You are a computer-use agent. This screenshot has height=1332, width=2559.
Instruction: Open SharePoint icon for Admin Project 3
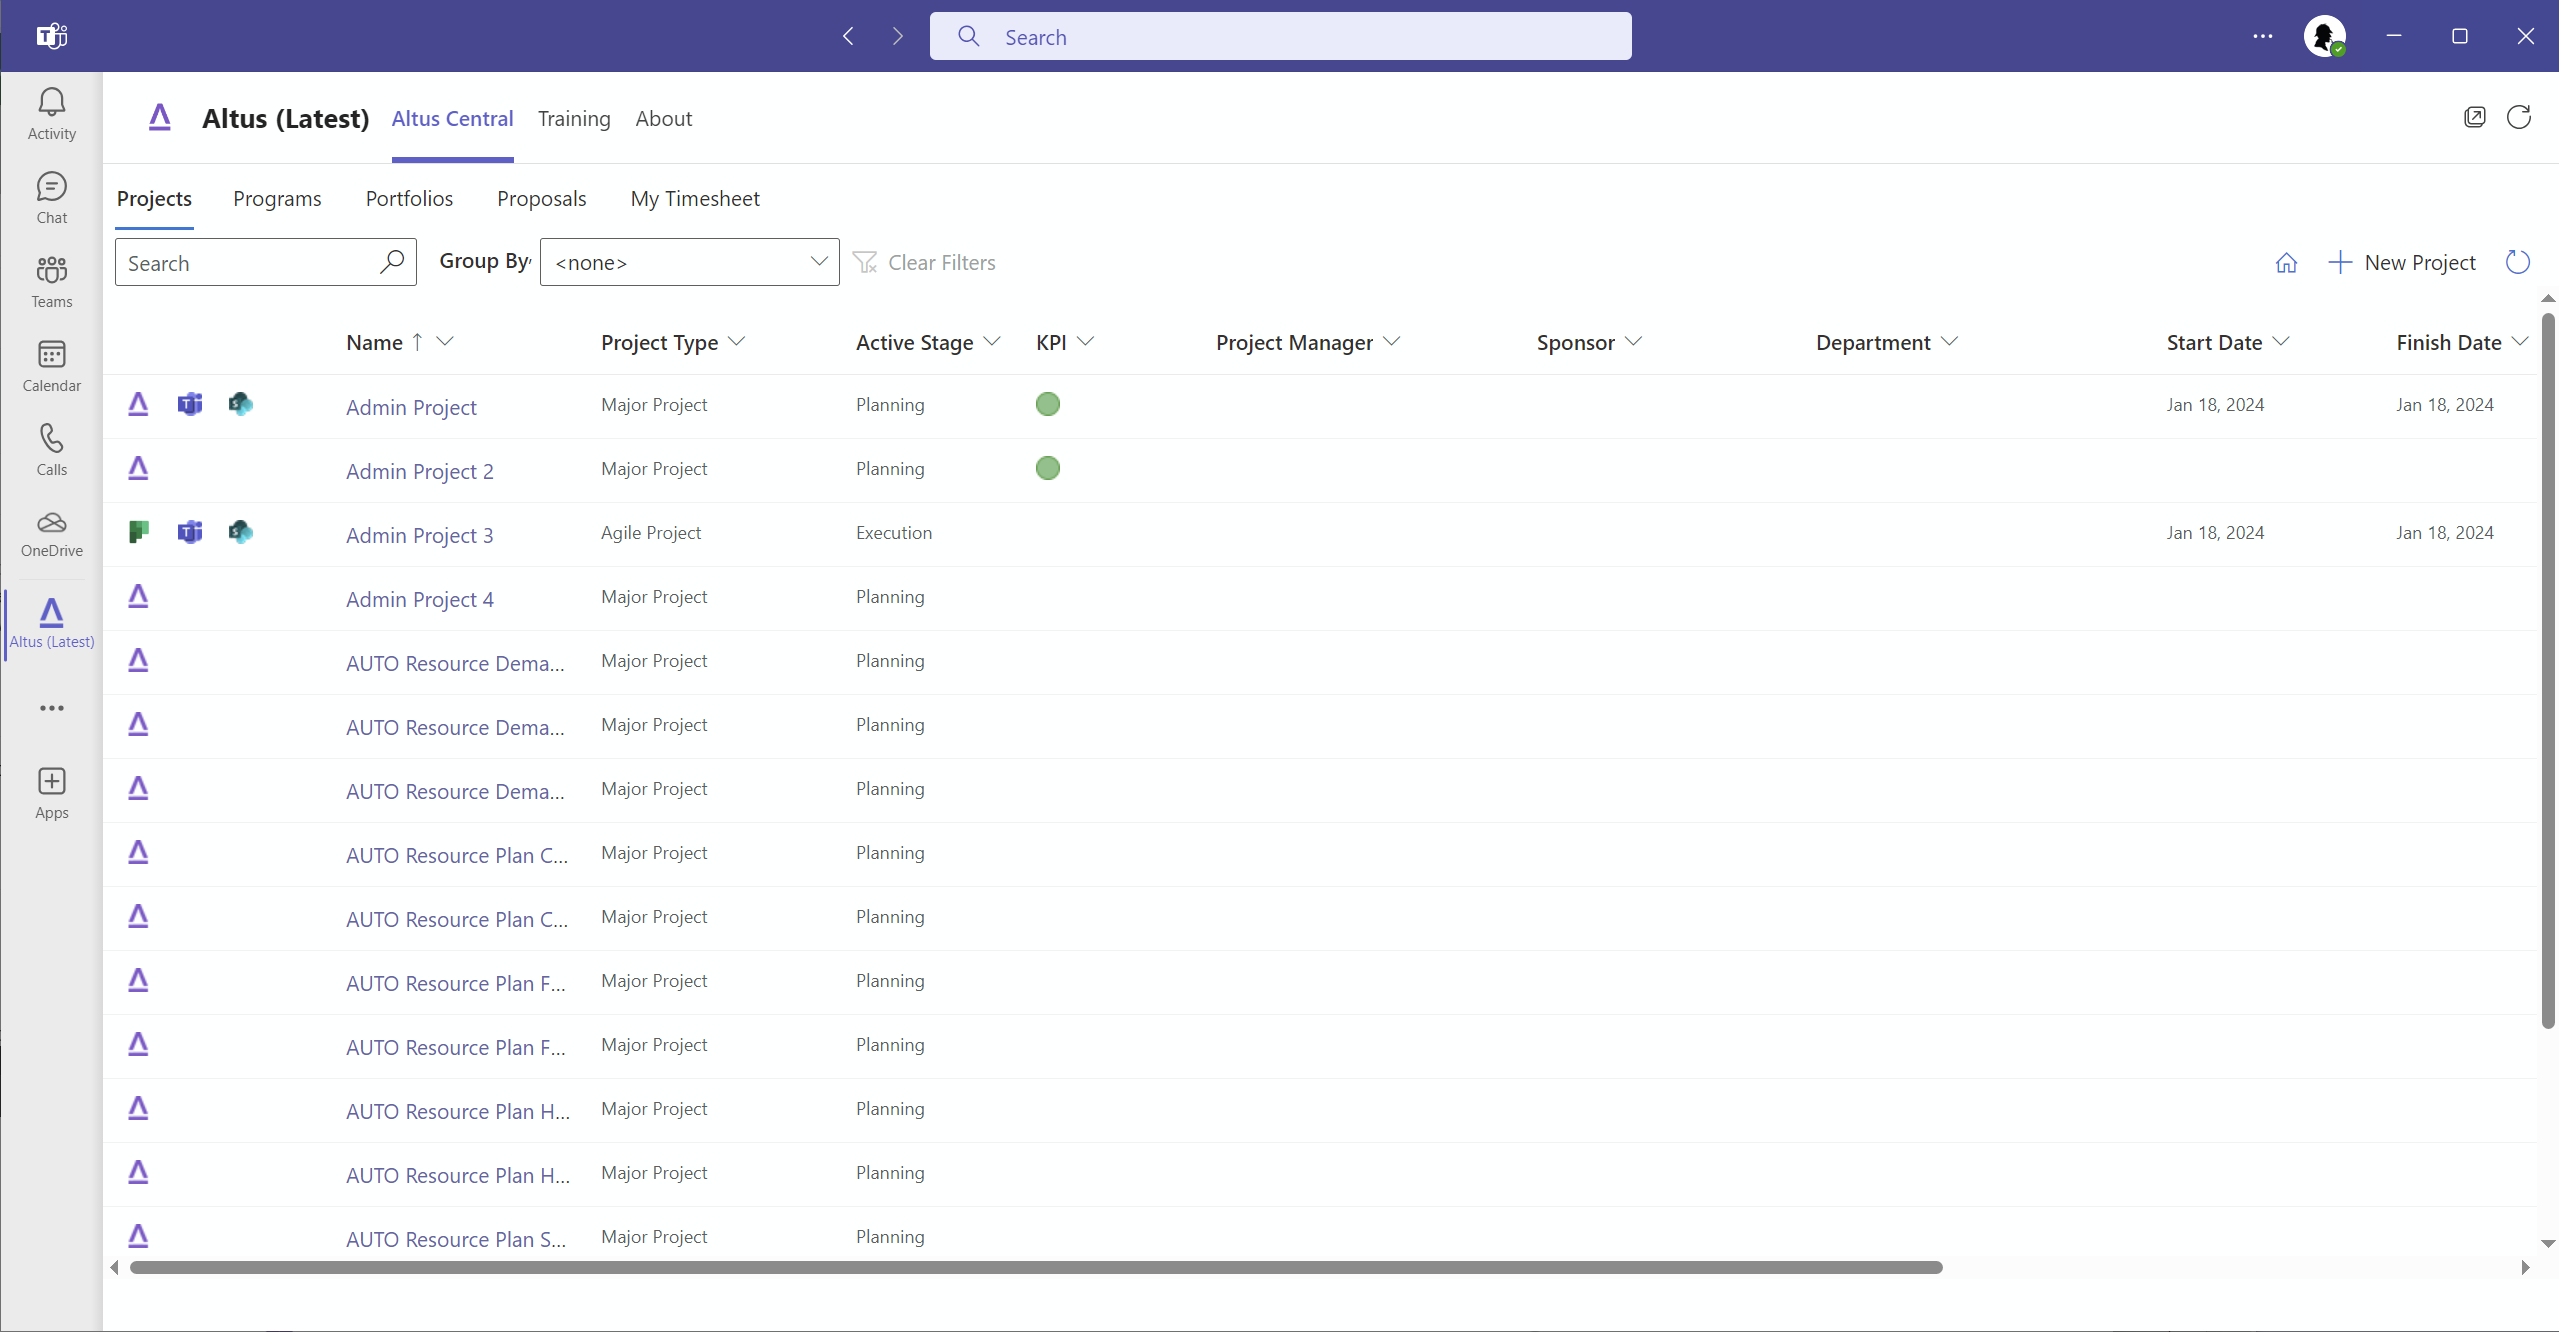click(240, 532)
